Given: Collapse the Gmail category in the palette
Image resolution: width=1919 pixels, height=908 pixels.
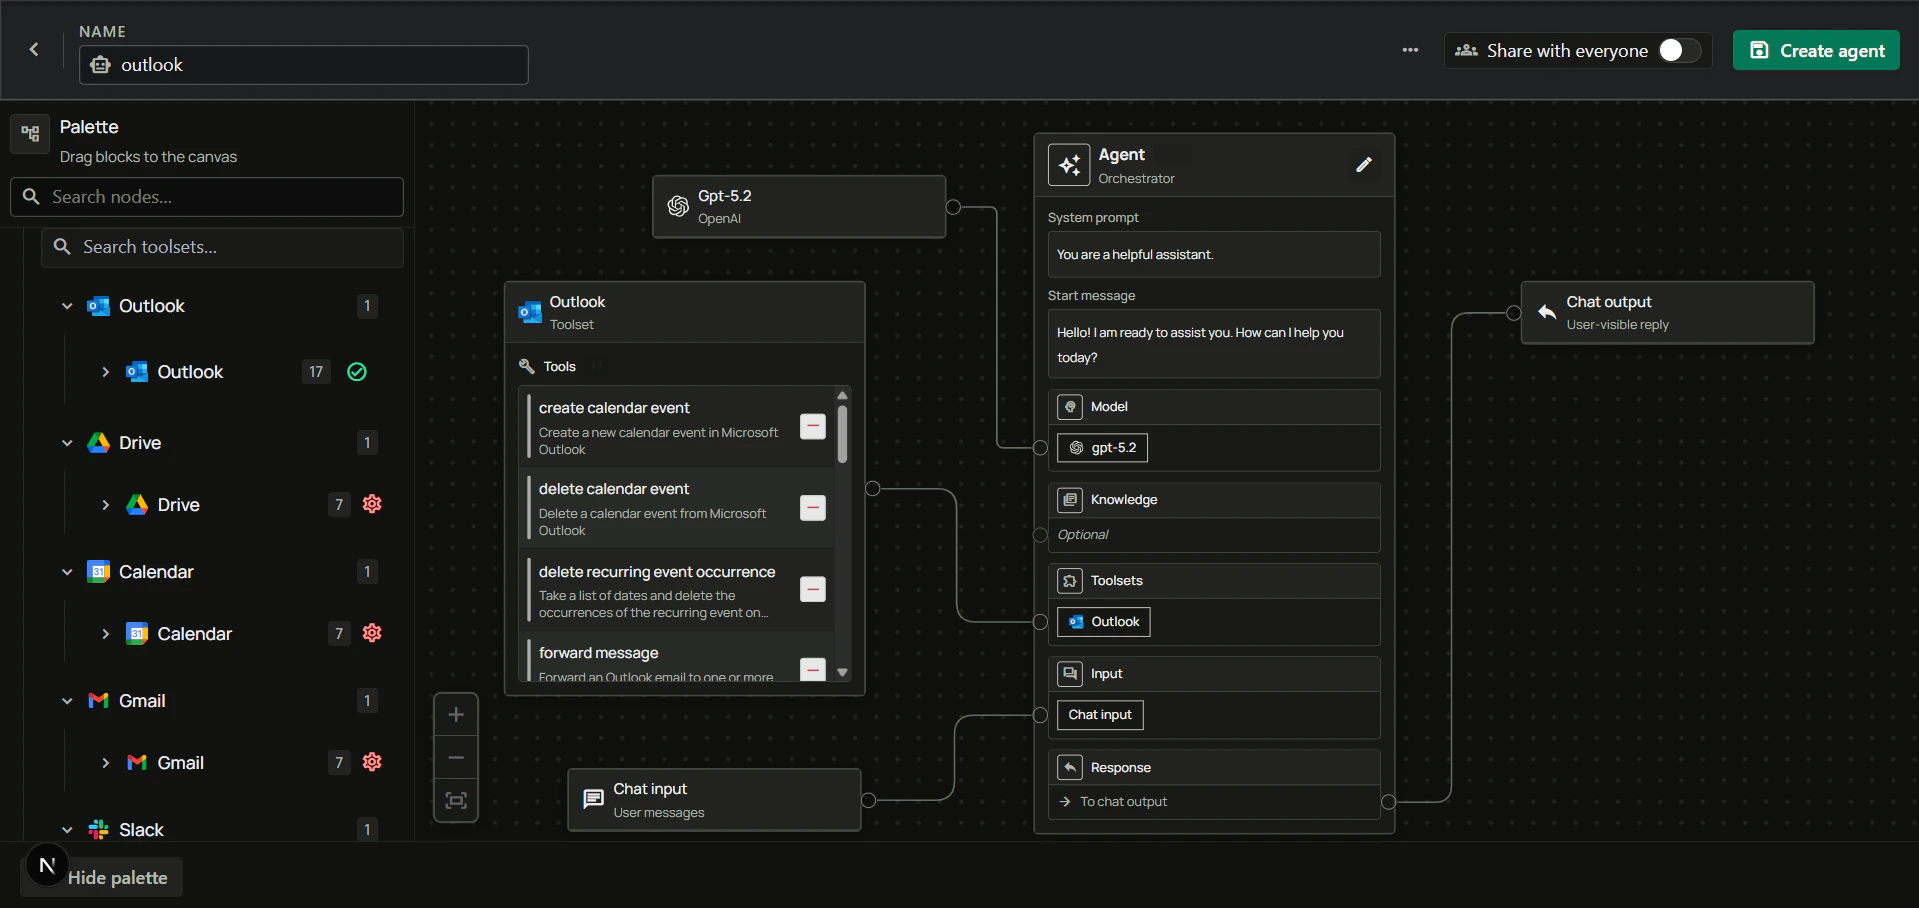Looking at the screenshot, I should [66, 701].
